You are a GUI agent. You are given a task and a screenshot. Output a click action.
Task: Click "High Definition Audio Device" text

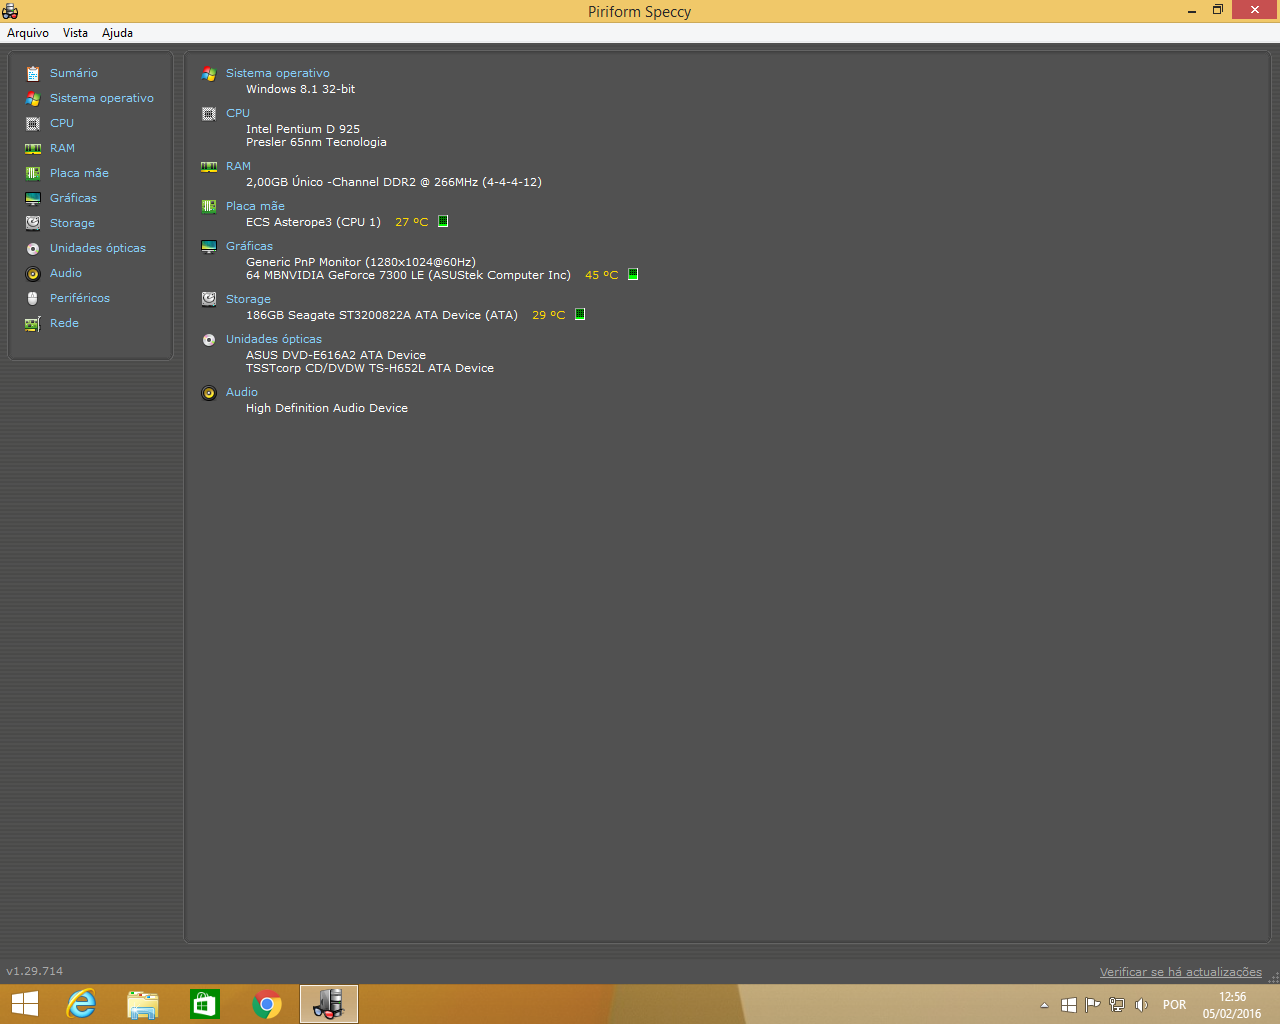(327, 408)
